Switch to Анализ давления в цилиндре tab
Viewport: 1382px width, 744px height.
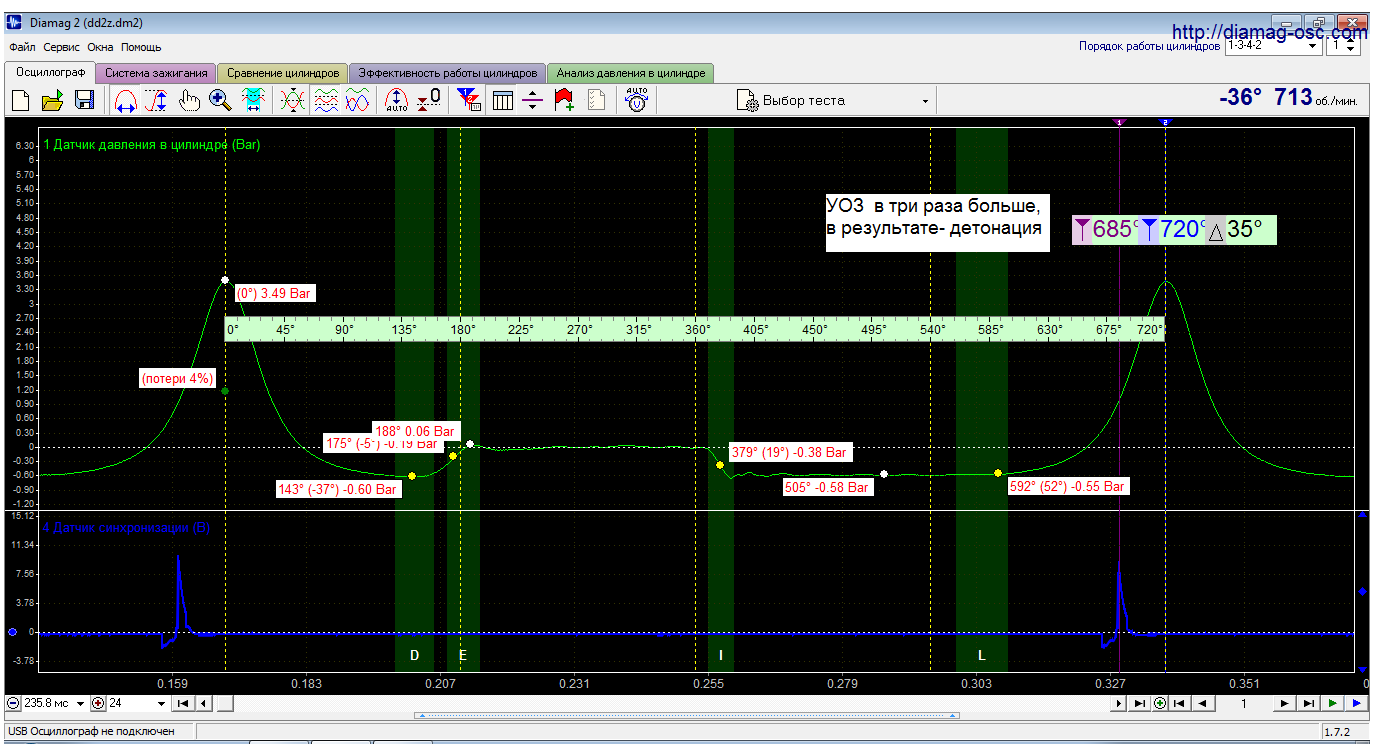tap(630, 73)
